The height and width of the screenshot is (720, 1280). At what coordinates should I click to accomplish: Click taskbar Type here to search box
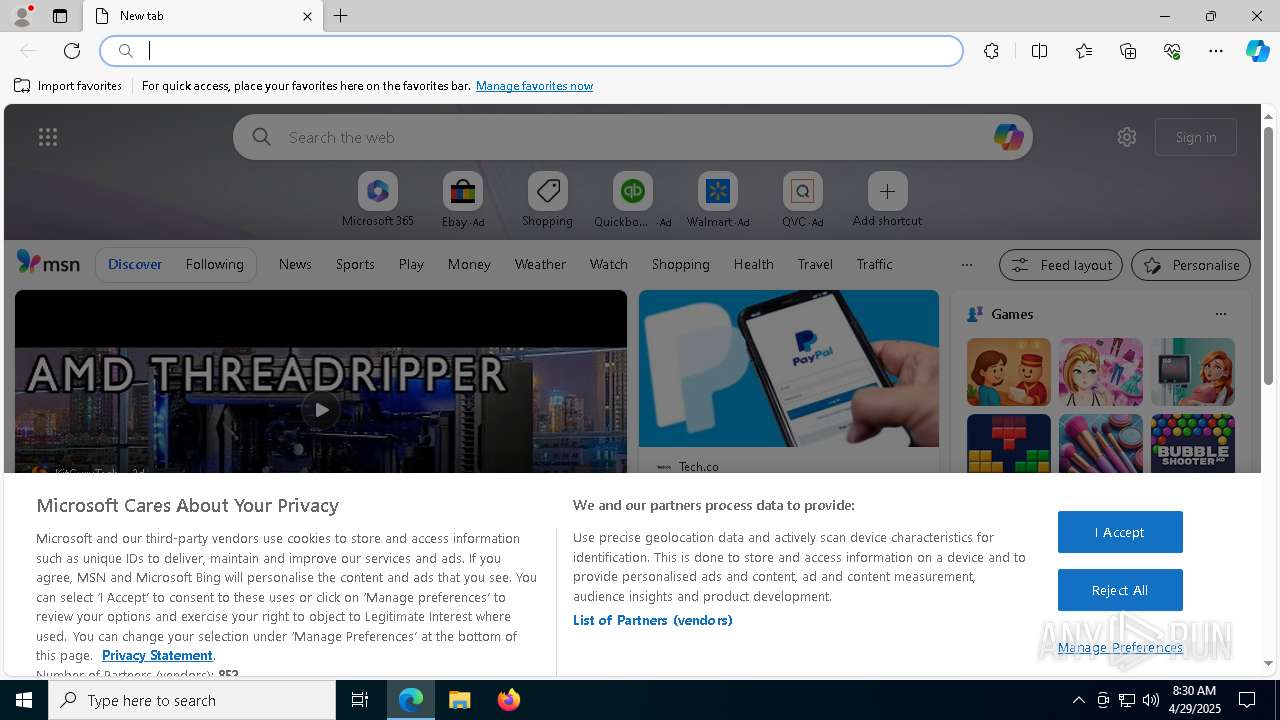coord(192,700)
